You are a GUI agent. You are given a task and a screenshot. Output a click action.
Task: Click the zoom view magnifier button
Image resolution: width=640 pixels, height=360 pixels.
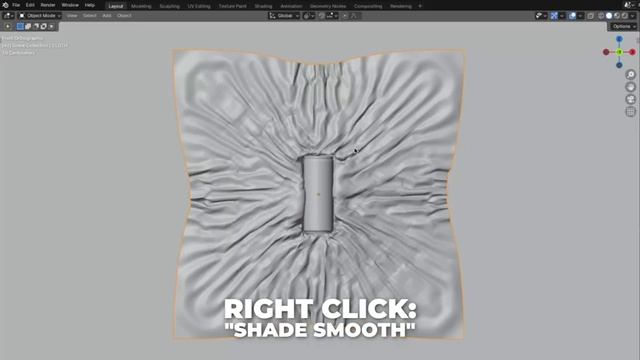[631, 74]
